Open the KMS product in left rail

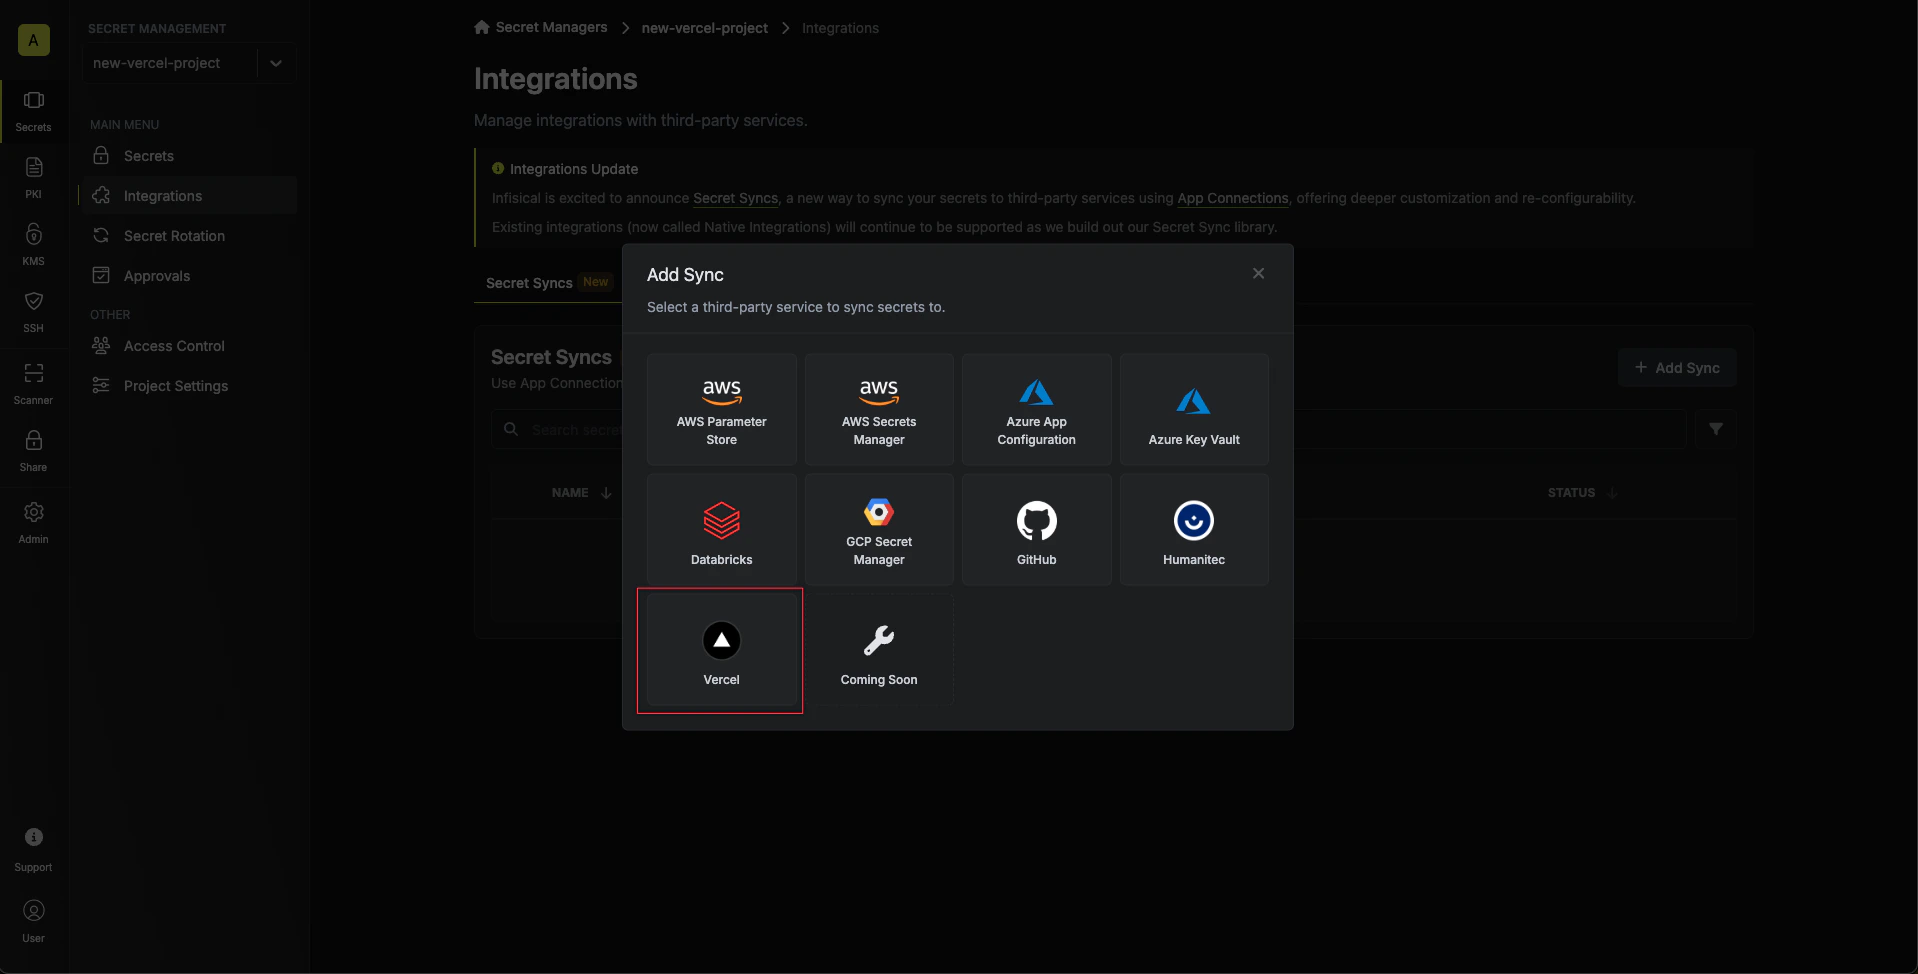(34, 245)
